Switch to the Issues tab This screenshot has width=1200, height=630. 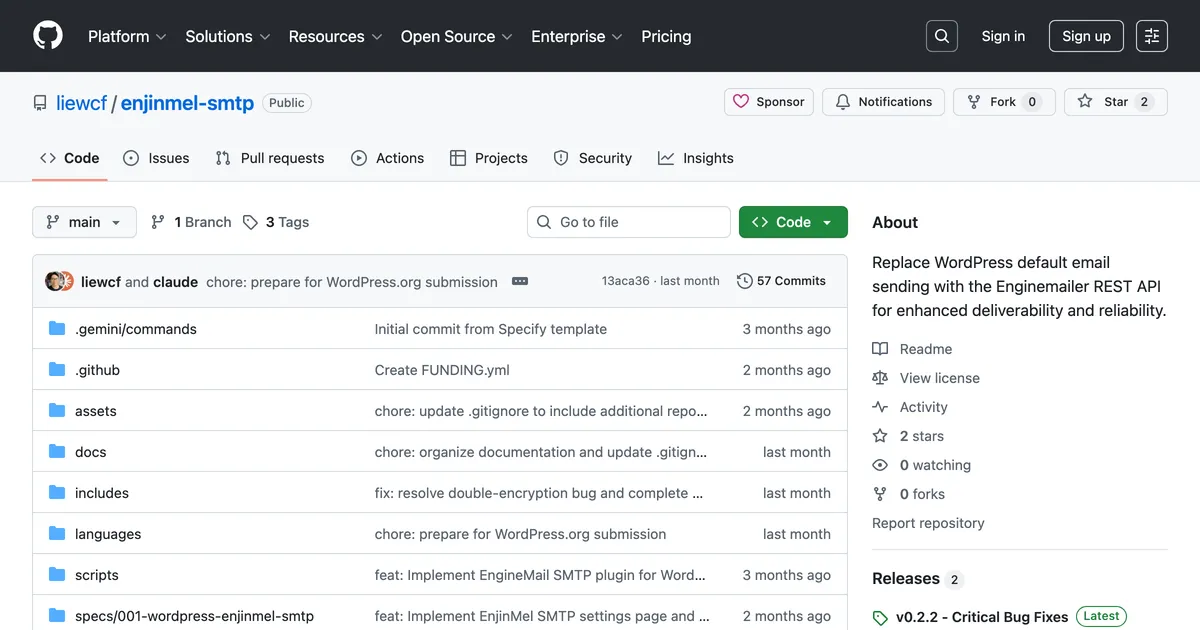[156, 157]
